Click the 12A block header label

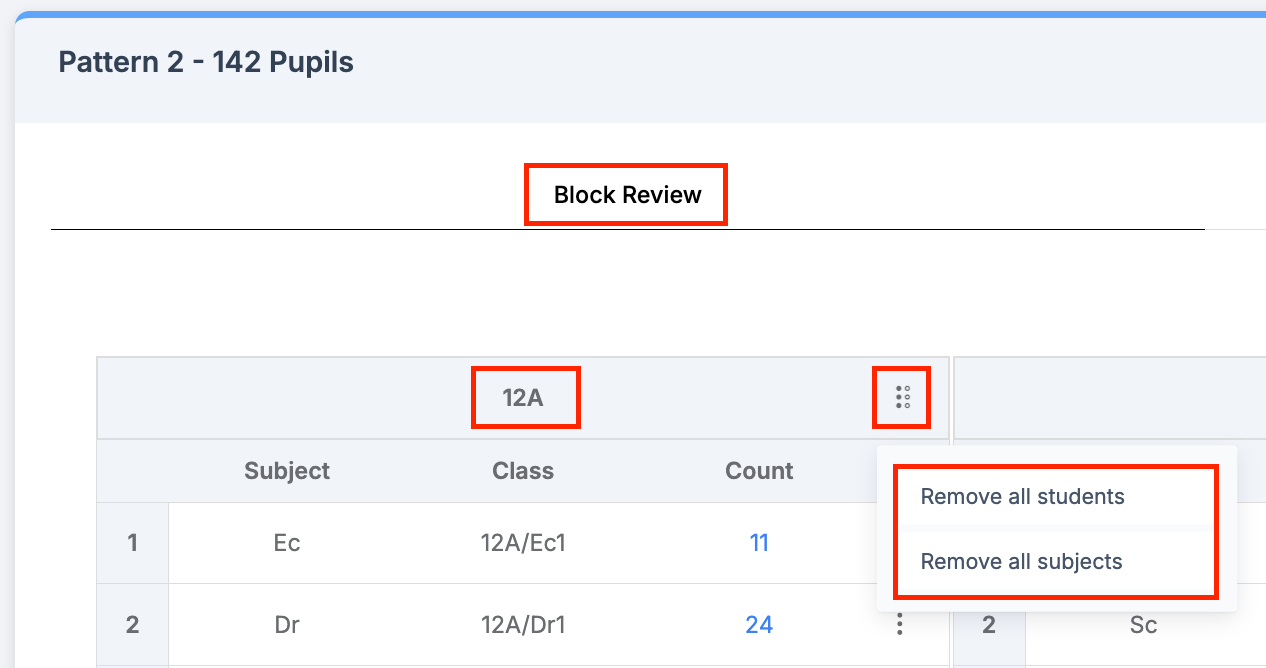click(525, 397)
